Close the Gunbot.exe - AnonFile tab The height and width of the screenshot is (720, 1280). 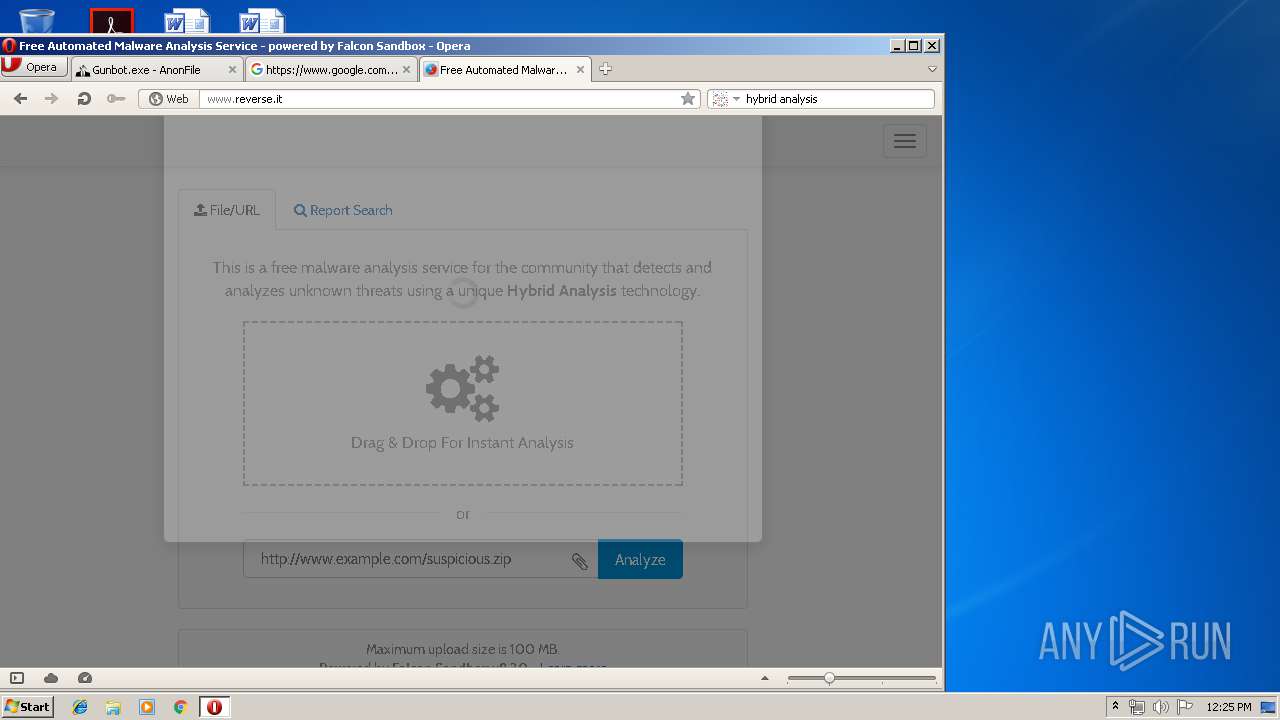[x=233, y=70]
